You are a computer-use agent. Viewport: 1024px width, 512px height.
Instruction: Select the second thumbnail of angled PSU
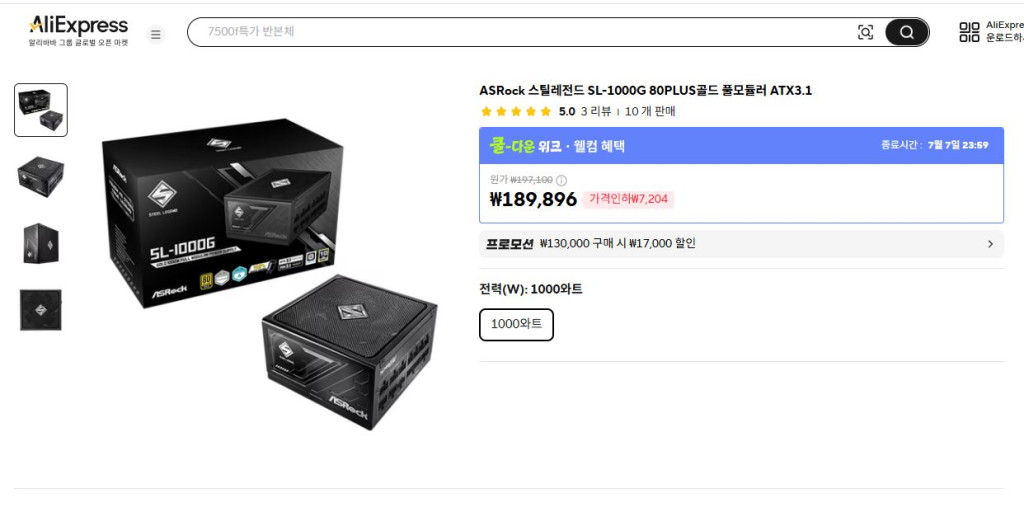40,177
